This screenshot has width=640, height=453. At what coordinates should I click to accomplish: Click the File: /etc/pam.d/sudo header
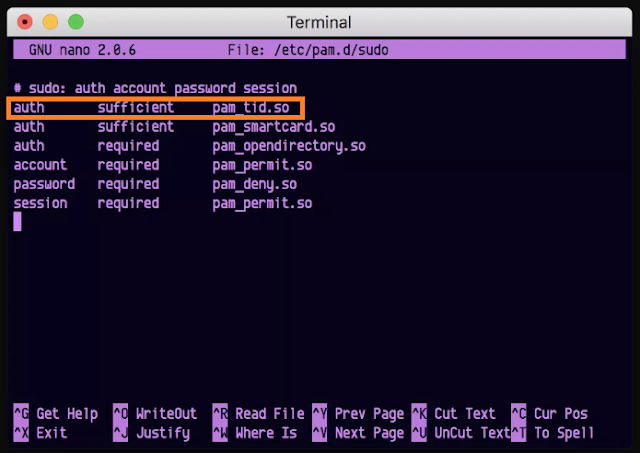click(308, 50)
